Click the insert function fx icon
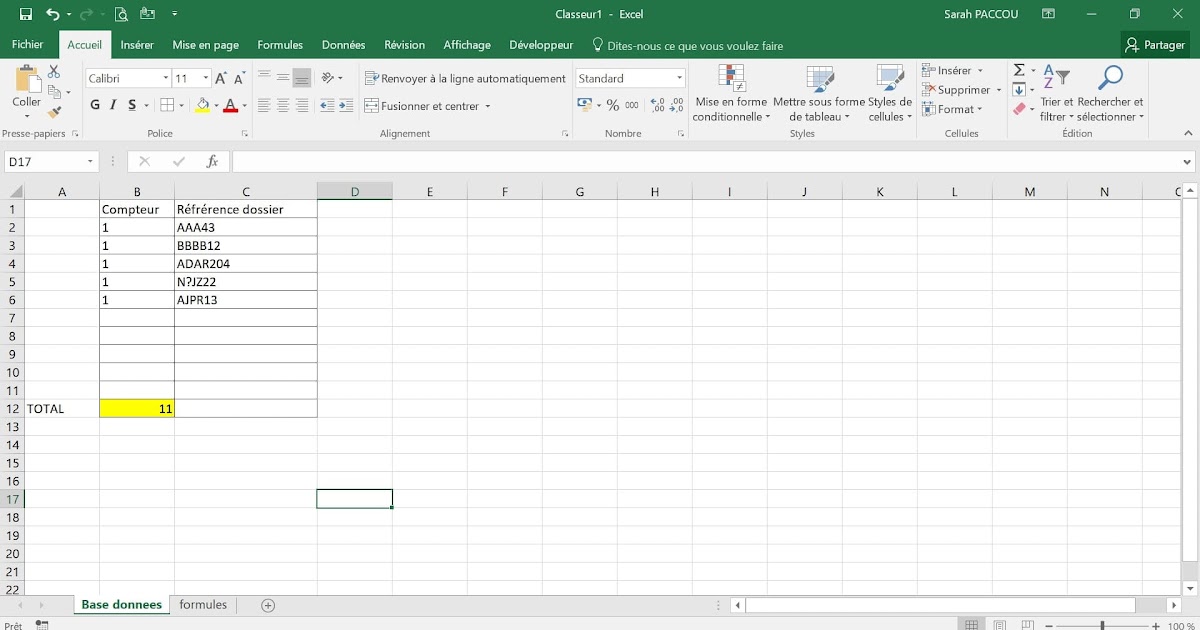 (212, 161)
